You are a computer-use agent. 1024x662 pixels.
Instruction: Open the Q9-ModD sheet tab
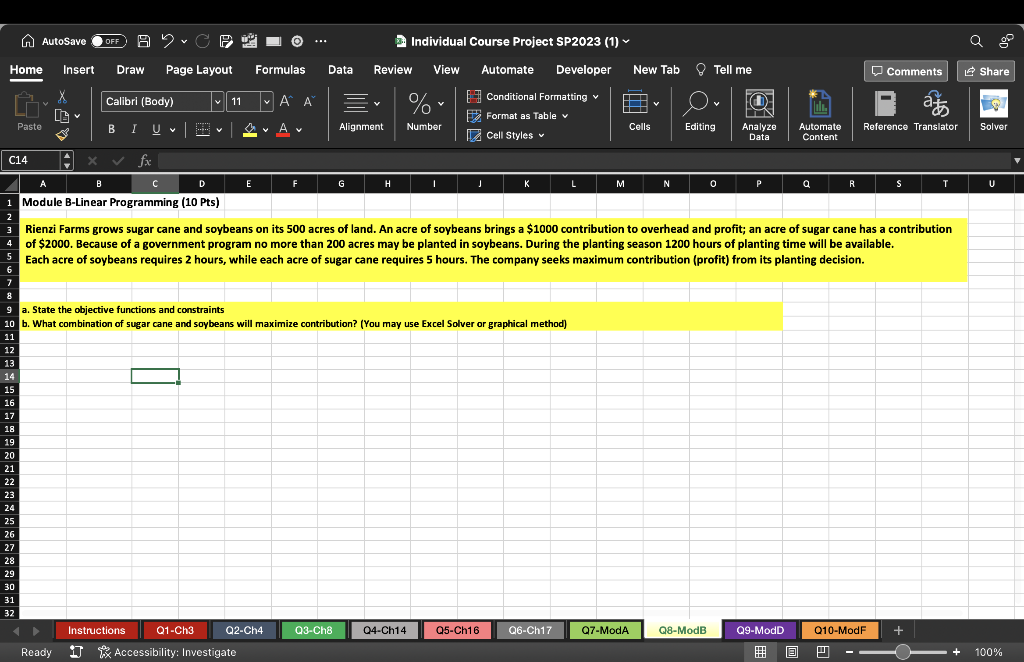(760, 630)
